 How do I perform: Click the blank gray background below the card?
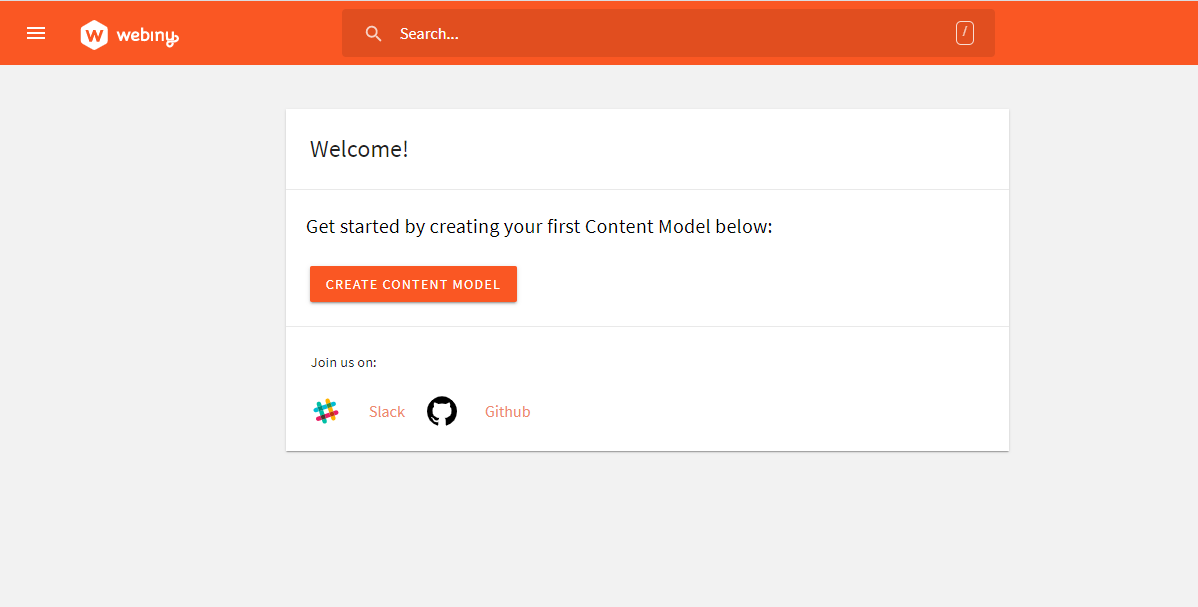(x=647, y=529)
